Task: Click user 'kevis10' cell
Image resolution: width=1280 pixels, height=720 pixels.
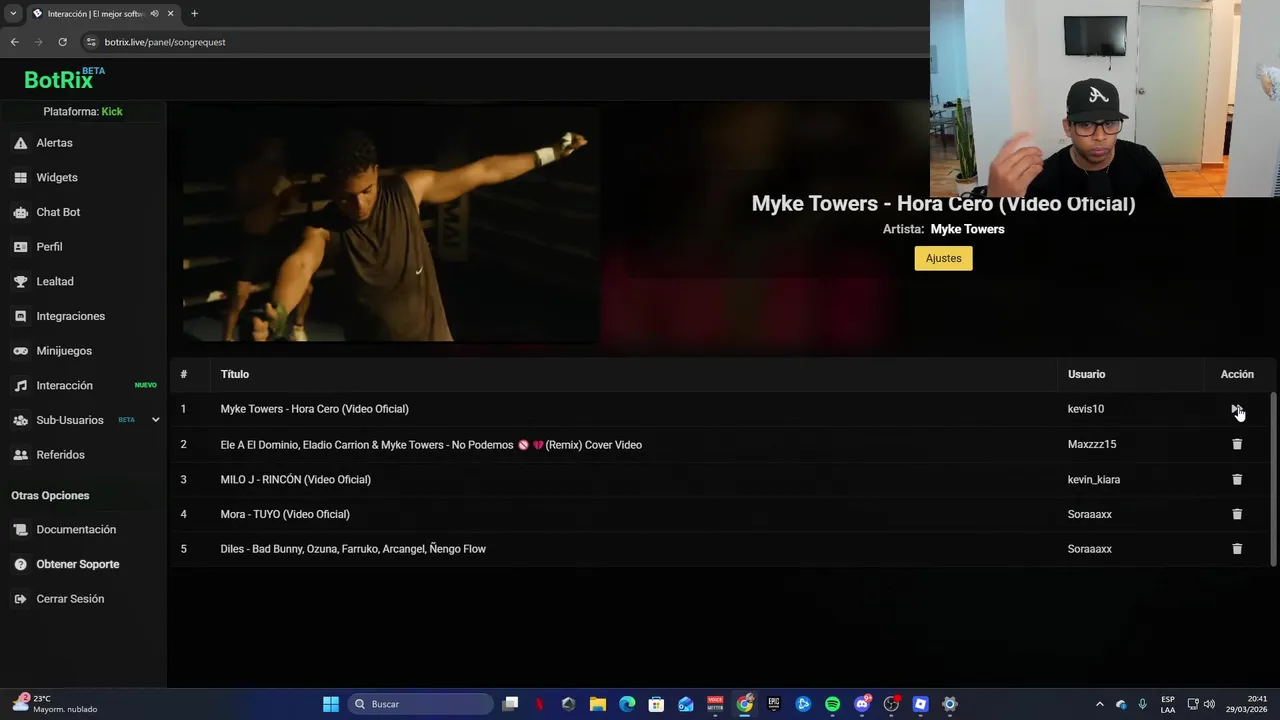Action: [1086, 409]
